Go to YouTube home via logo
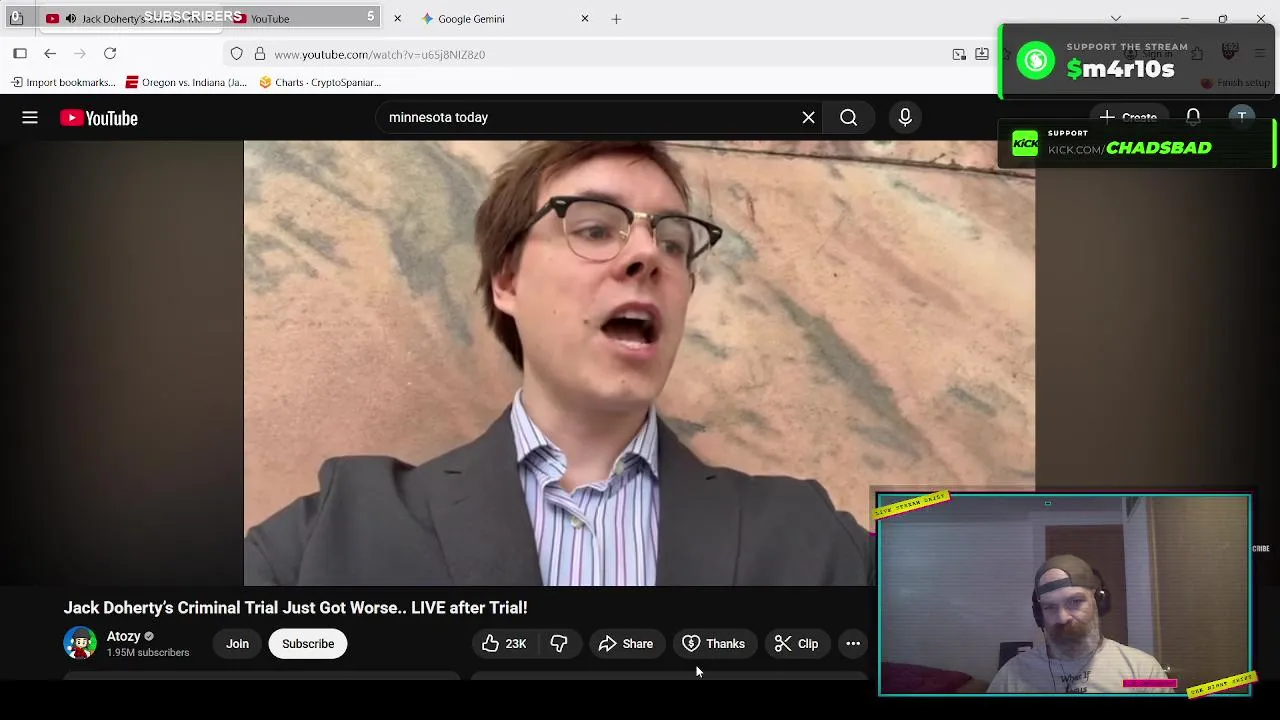1280x720 pixels. coord(99,118)
